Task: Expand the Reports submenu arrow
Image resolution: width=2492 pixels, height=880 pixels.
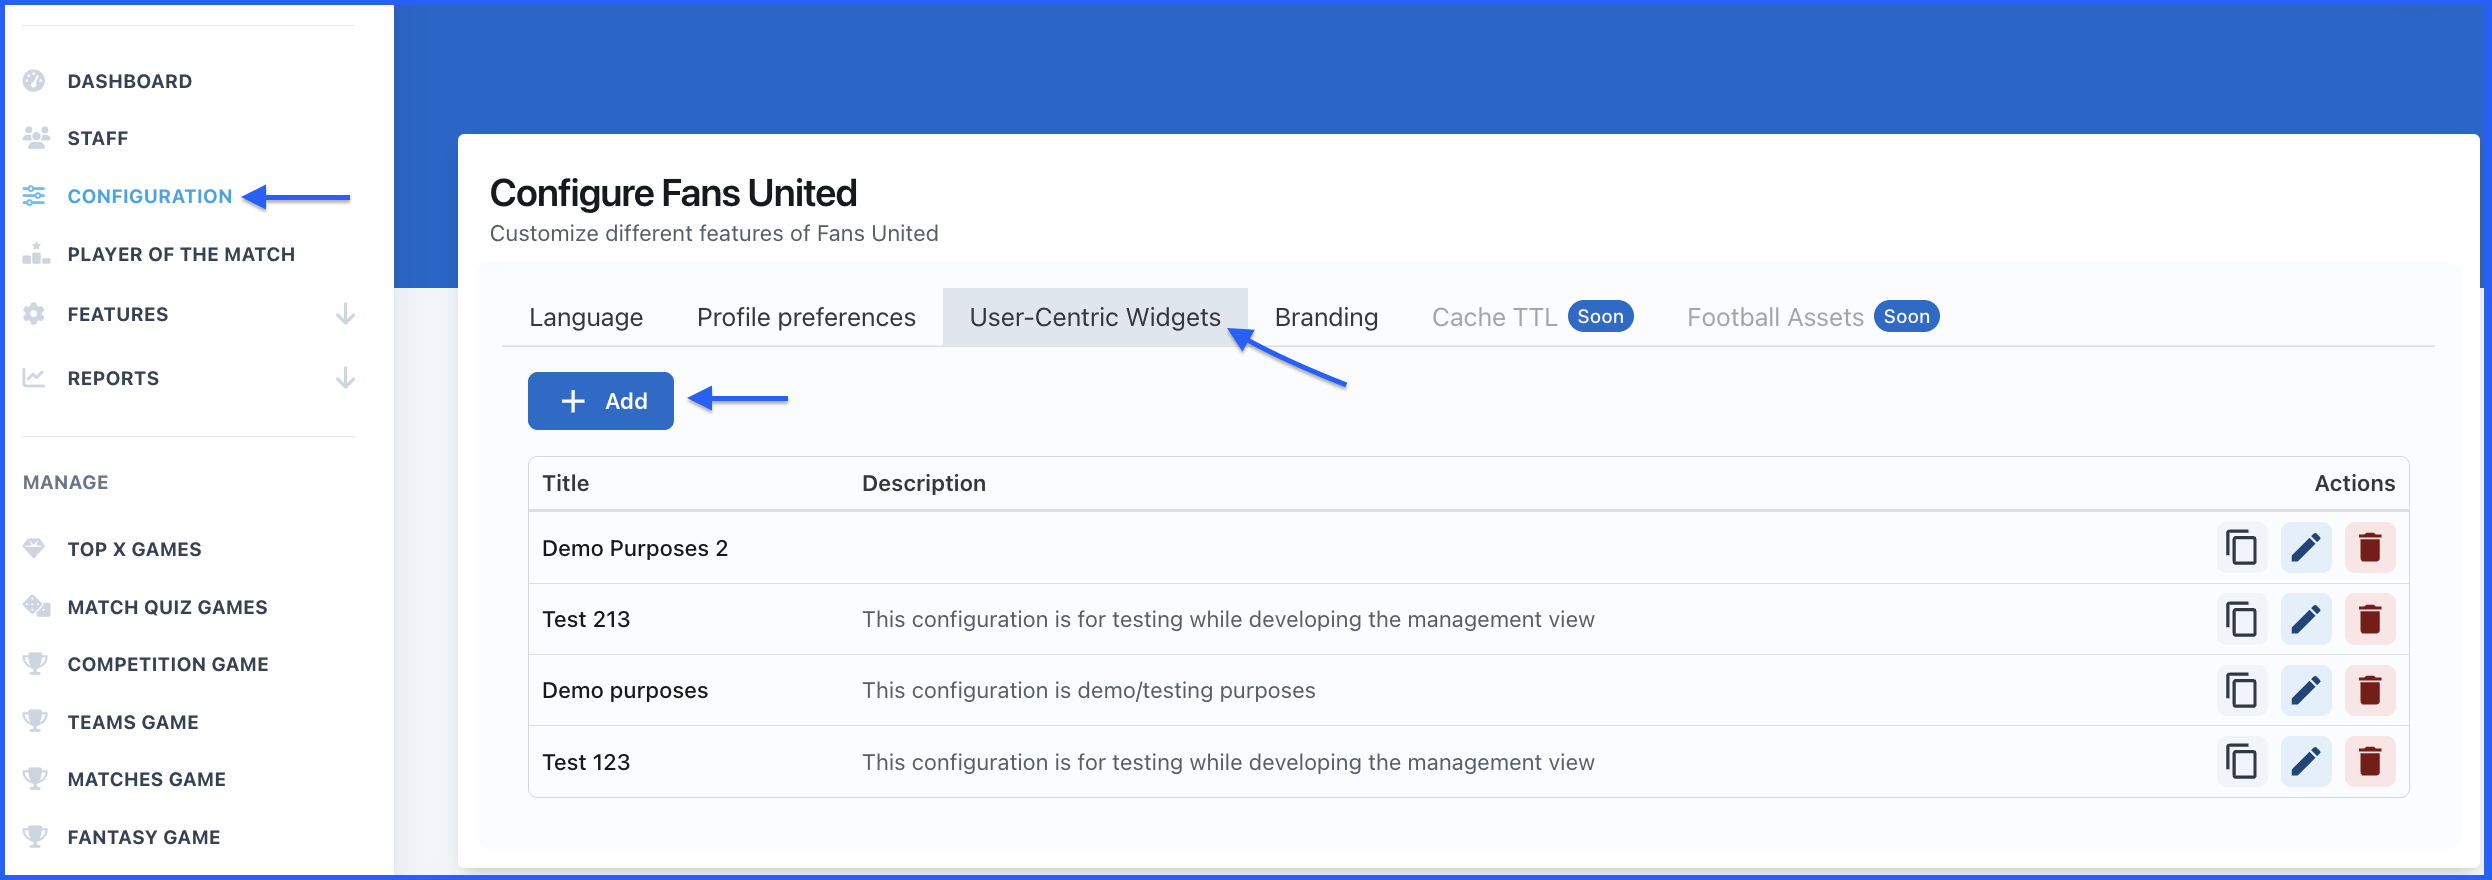Action: pos(345,378)
